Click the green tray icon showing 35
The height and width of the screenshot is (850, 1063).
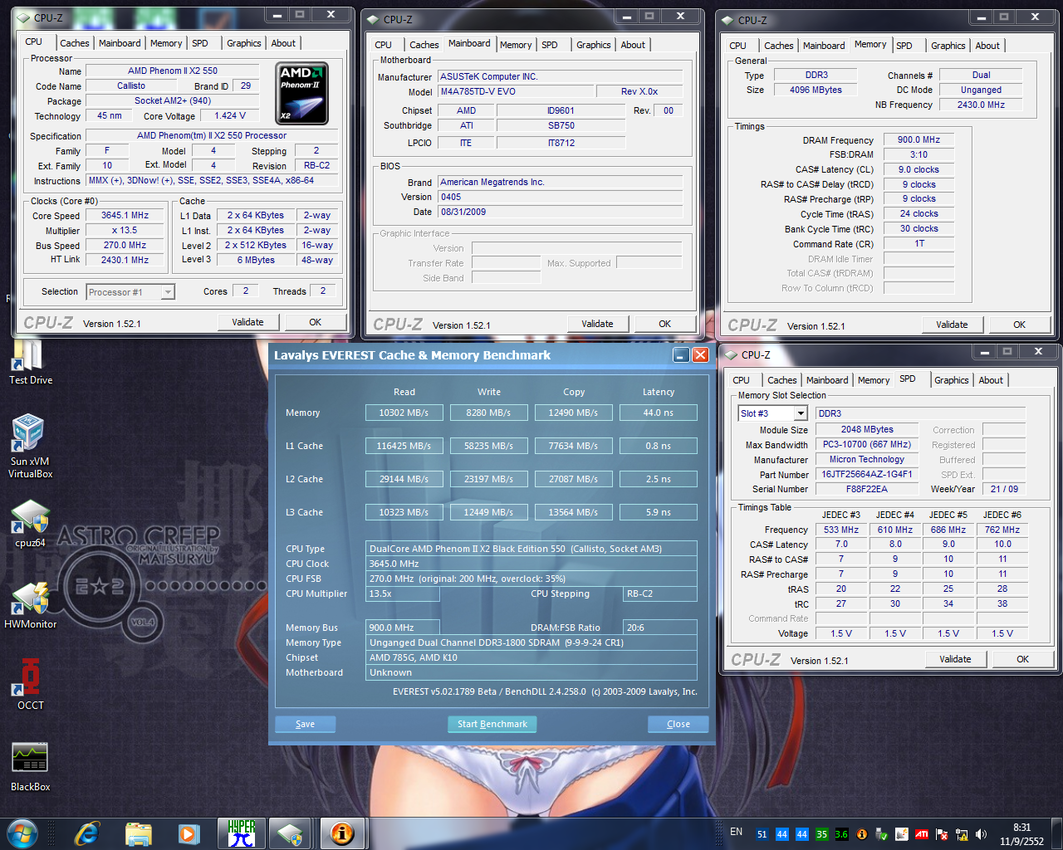822,834
